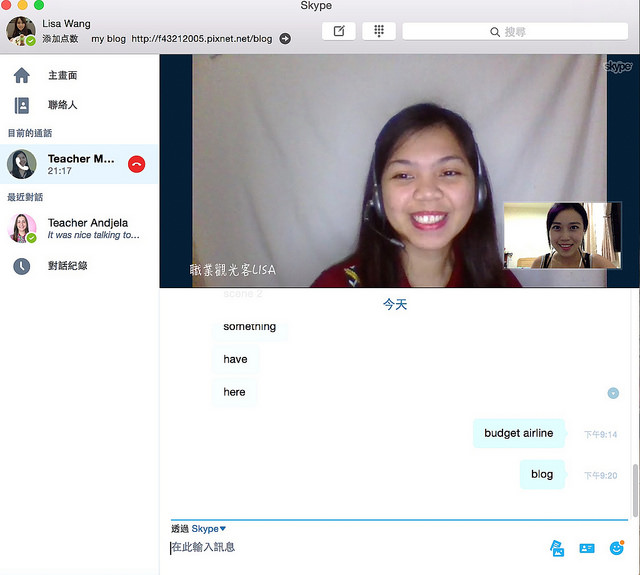The image size is (640, 575).
Task: Click the send contact card icon
Action: (x=587, y=548)
